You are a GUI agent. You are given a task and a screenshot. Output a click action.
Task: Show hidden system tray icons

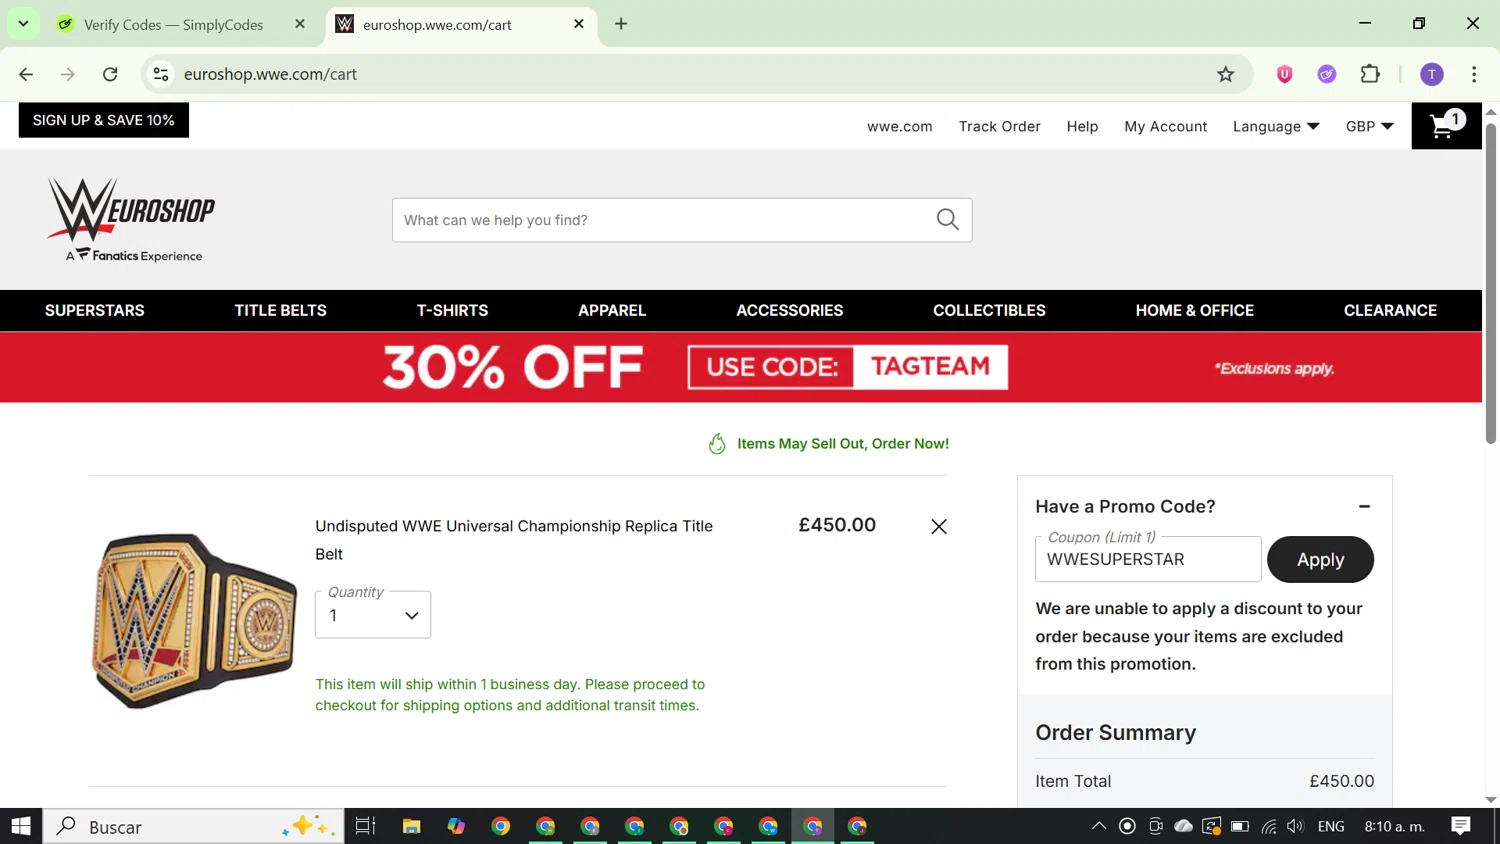(1098, 826)
